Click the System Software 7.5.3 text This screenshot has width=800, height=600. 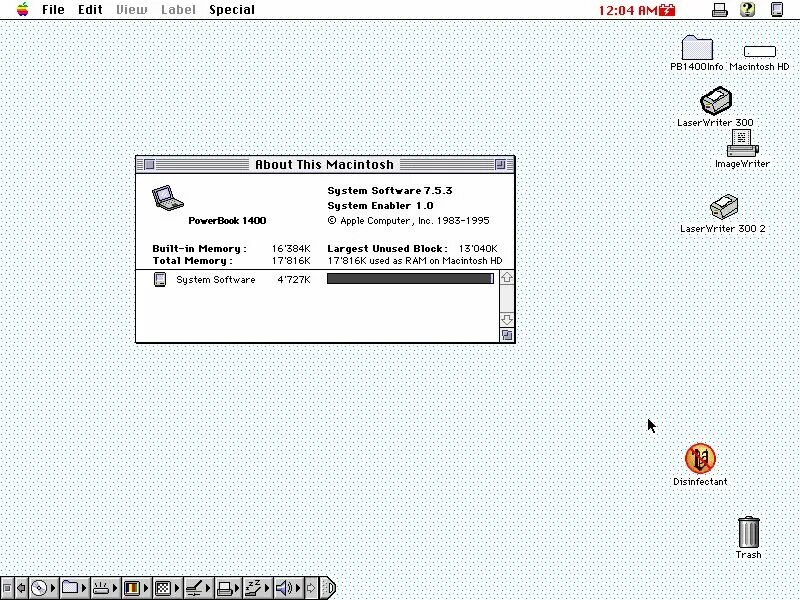click(x=390, y=191)
